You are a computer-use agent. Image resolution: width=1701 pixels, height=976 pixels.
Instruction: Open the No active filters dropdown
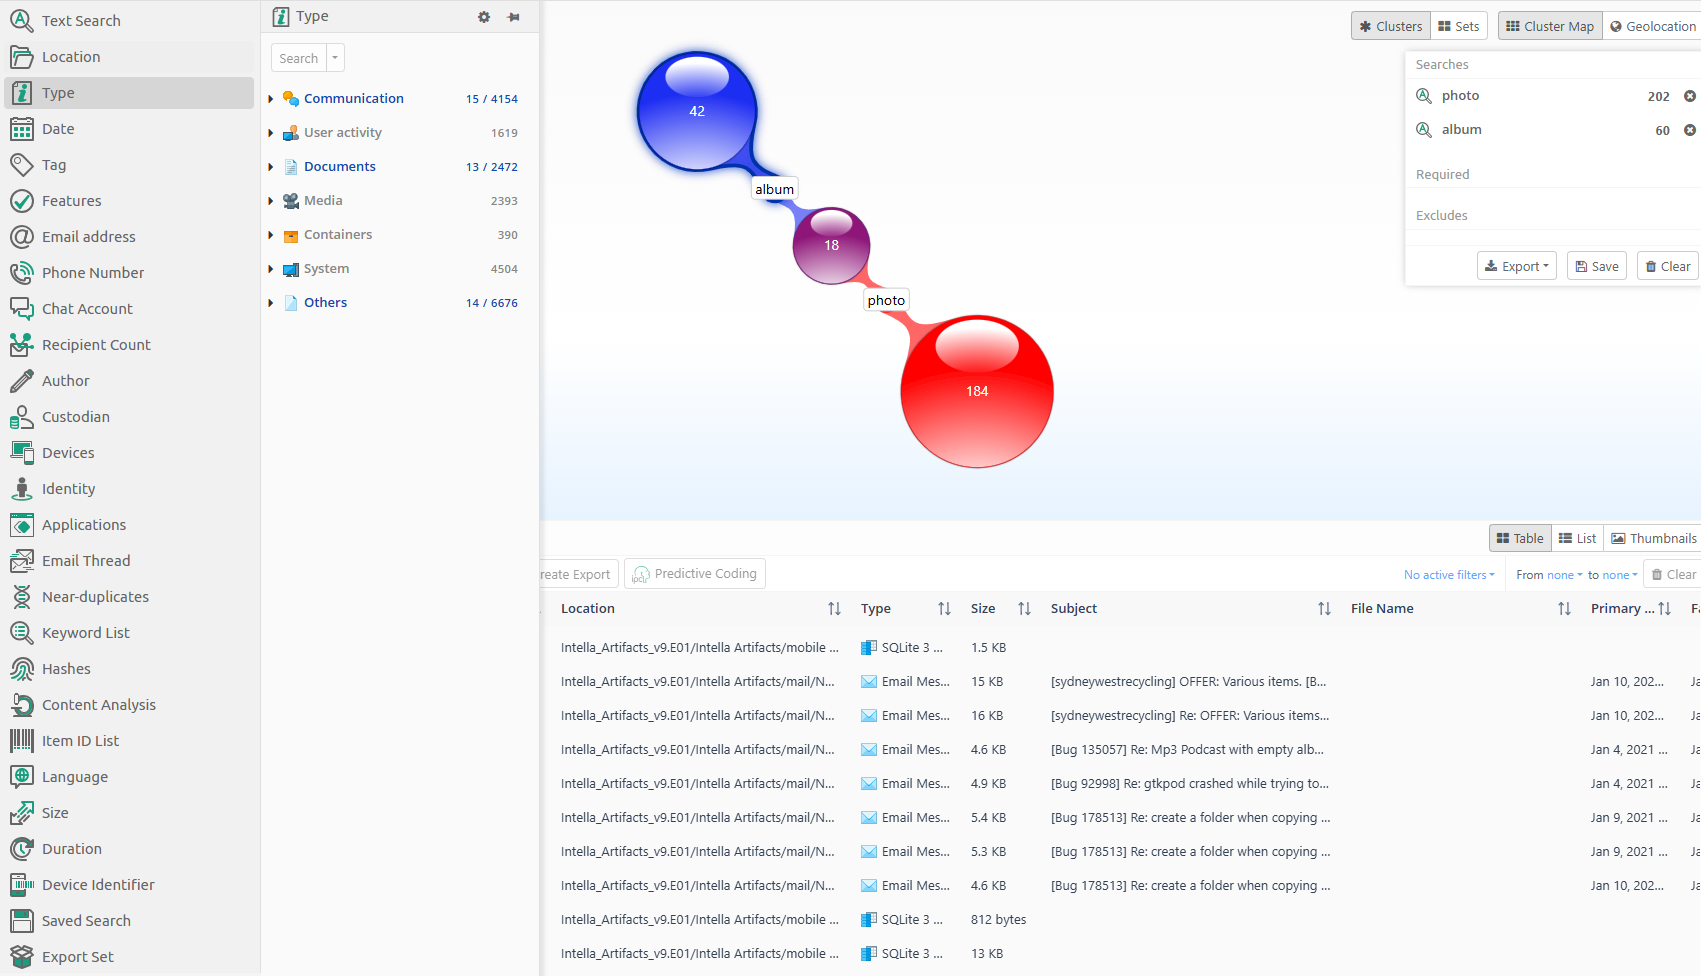(x=1449, y=575)
